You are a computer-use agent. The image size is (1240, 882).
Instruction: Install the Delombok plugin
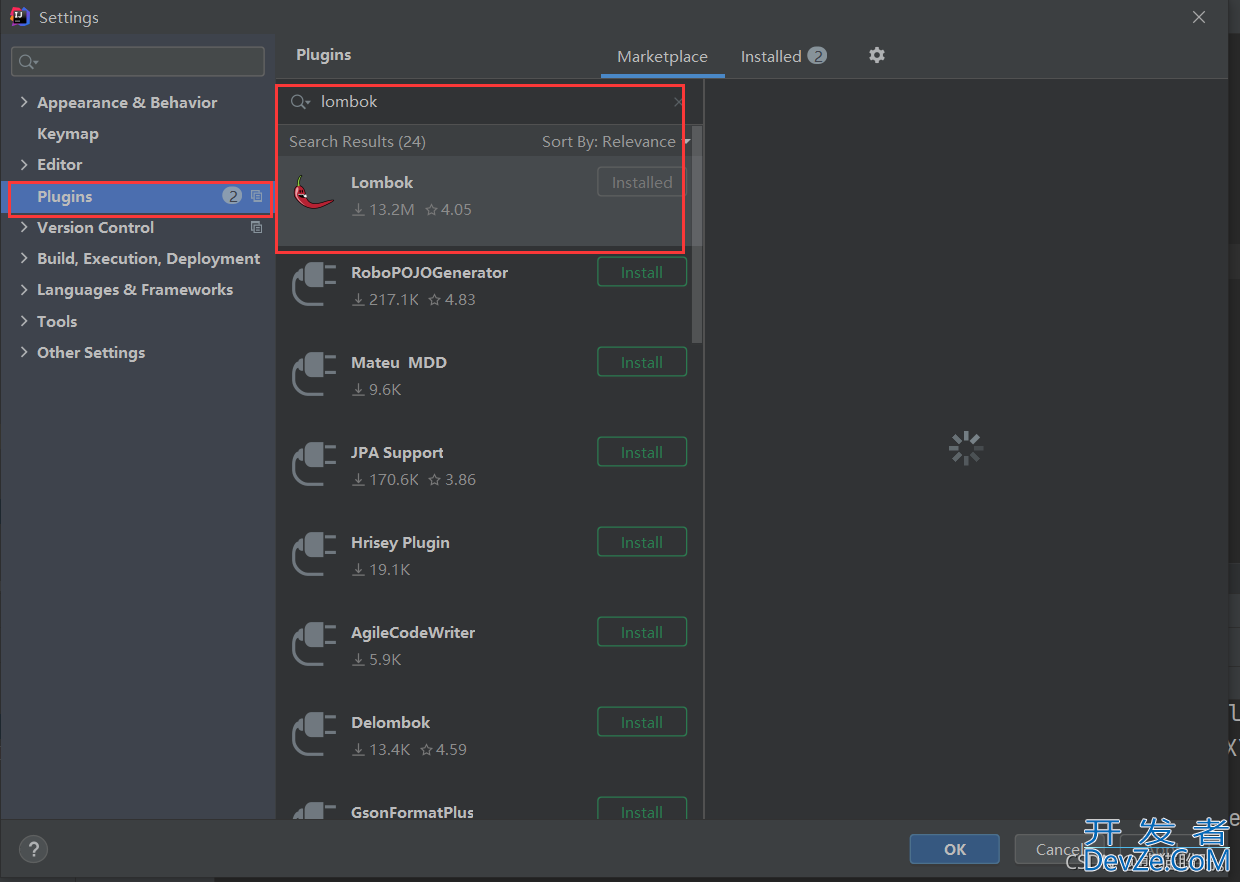pyautogui.click(x=642, y=722)
